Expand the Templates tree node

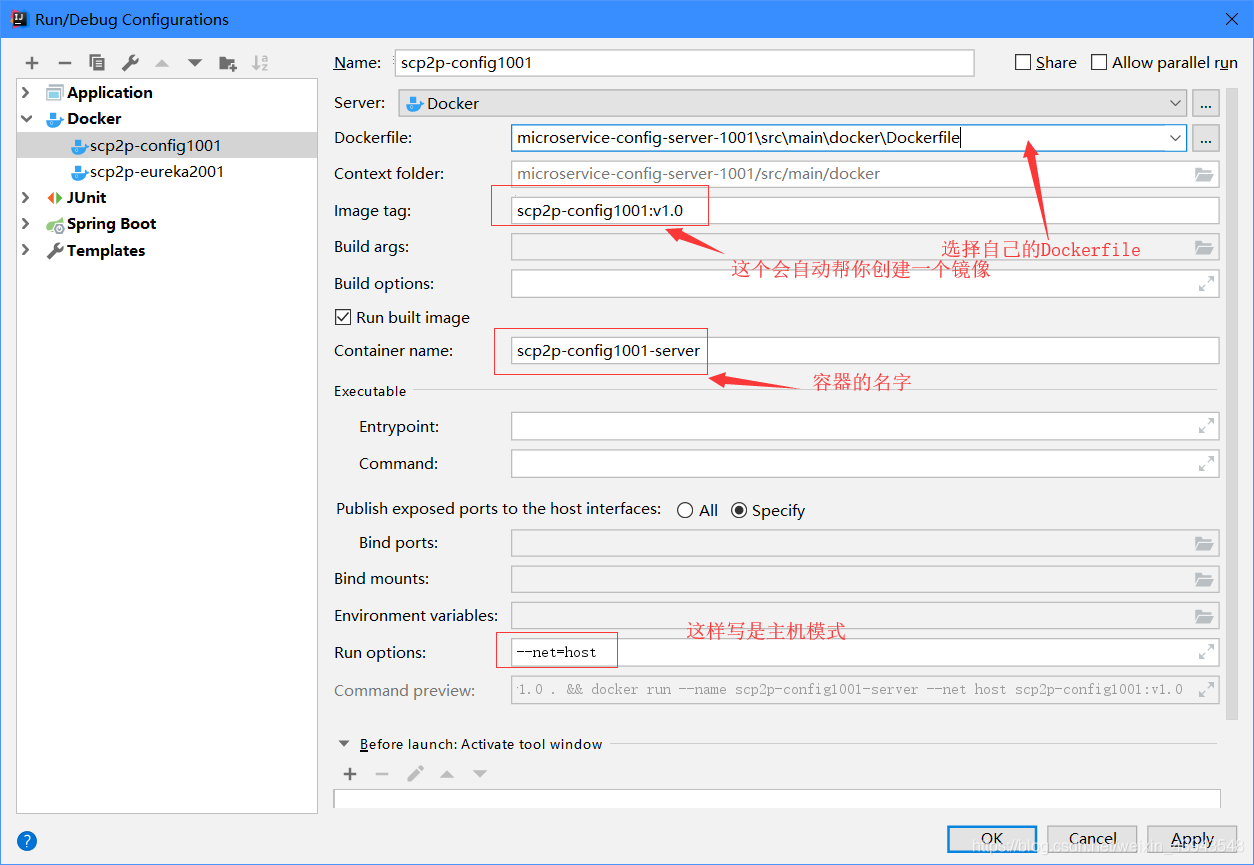tap(27, 251)
